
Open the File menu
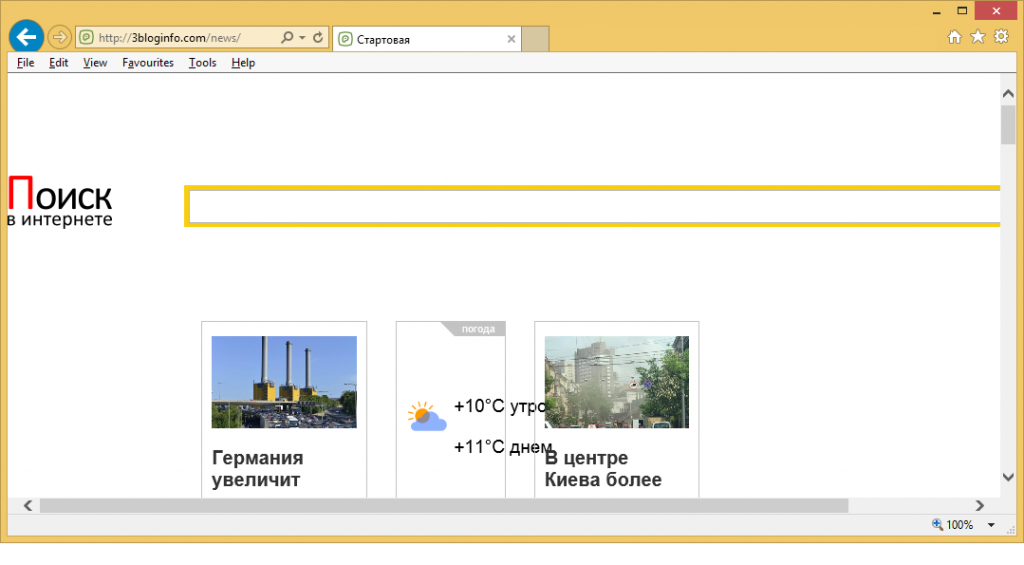click(25, 62)
